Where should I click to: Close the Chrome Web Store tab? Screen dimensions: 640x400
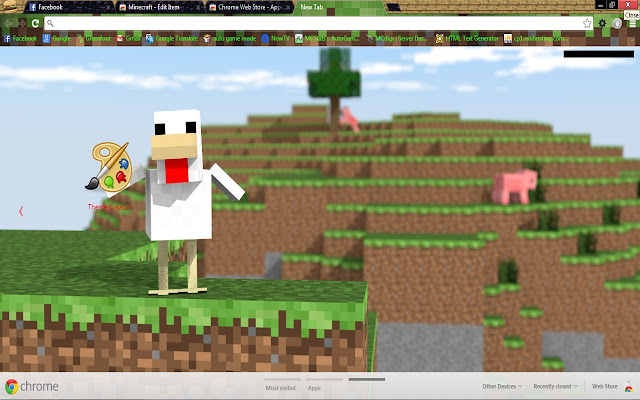tap(288, 8)
